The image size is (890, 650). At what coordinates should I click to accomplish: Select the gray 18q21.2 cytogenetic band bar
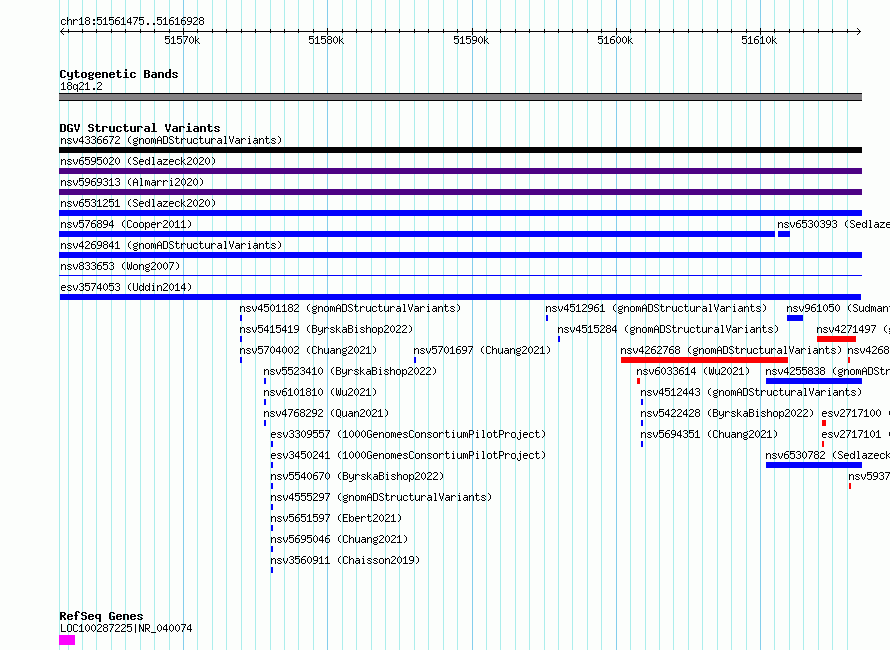click(460, 97)
